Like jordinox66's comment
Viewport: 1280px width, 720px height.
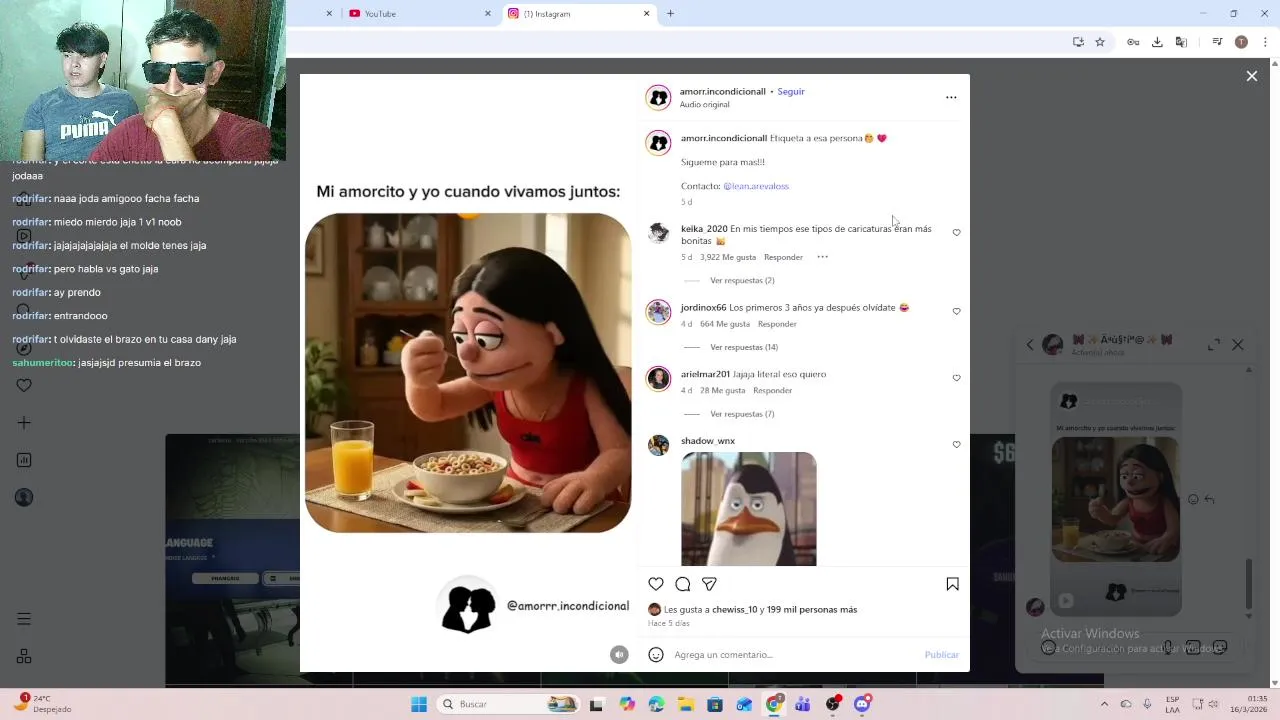[956, 312]
